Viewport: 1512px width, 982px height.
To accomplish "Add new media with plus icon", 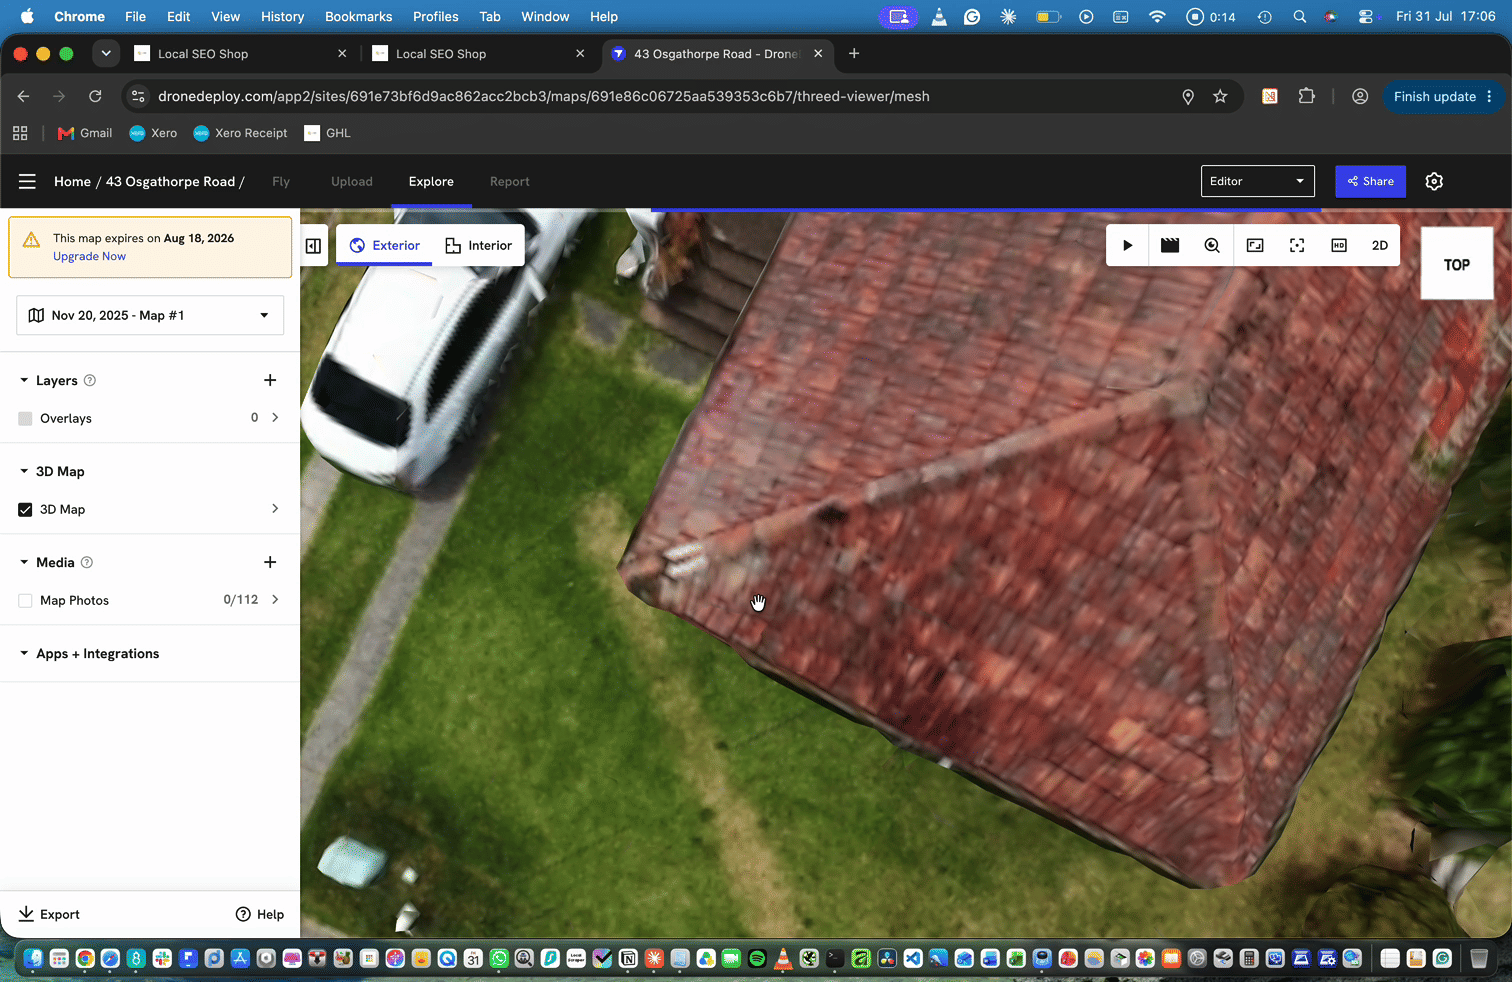I will tap(270, 562).
